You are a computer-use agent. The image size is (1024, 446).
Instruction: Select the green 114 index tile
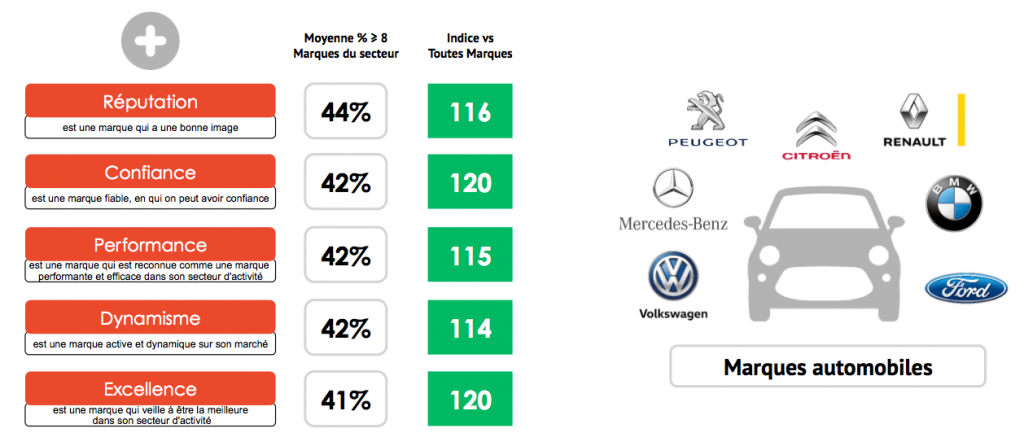tap(470, 327)
